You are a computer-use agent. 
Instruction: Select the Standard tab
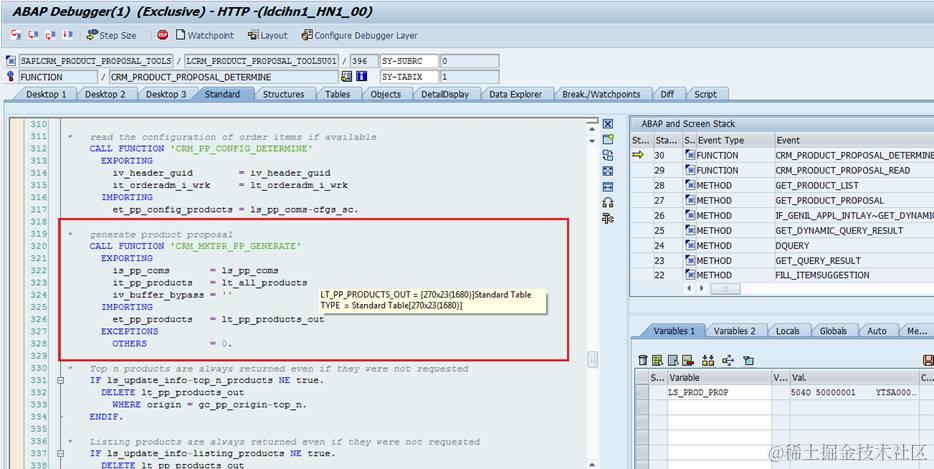[222, 94]
